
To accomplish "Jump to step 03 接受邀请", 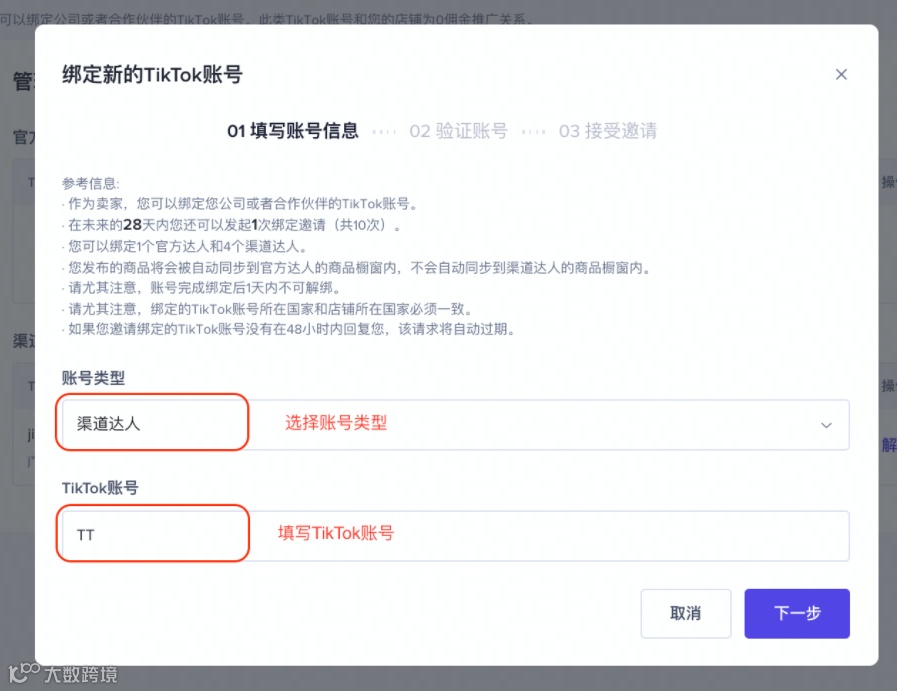I will coord(607,131).
